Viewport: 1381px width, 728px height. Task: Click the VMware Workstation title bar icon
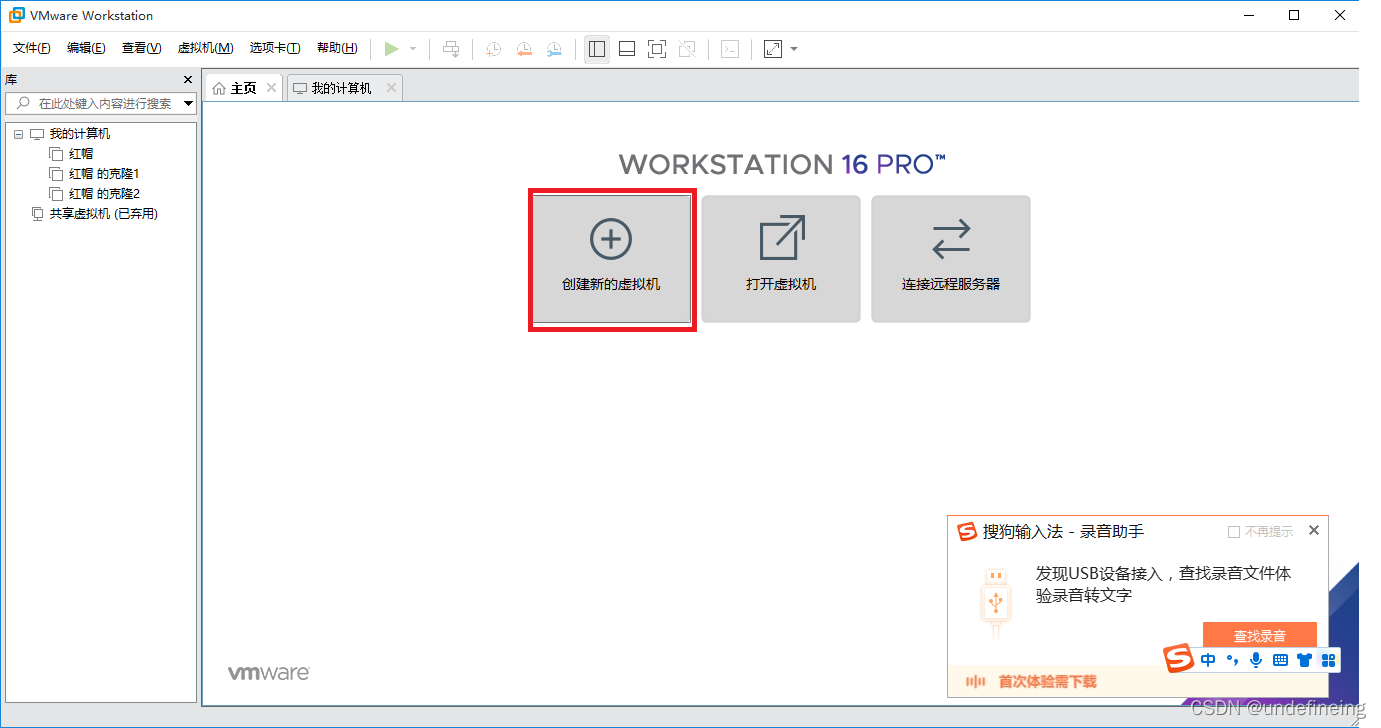point(17,15)
